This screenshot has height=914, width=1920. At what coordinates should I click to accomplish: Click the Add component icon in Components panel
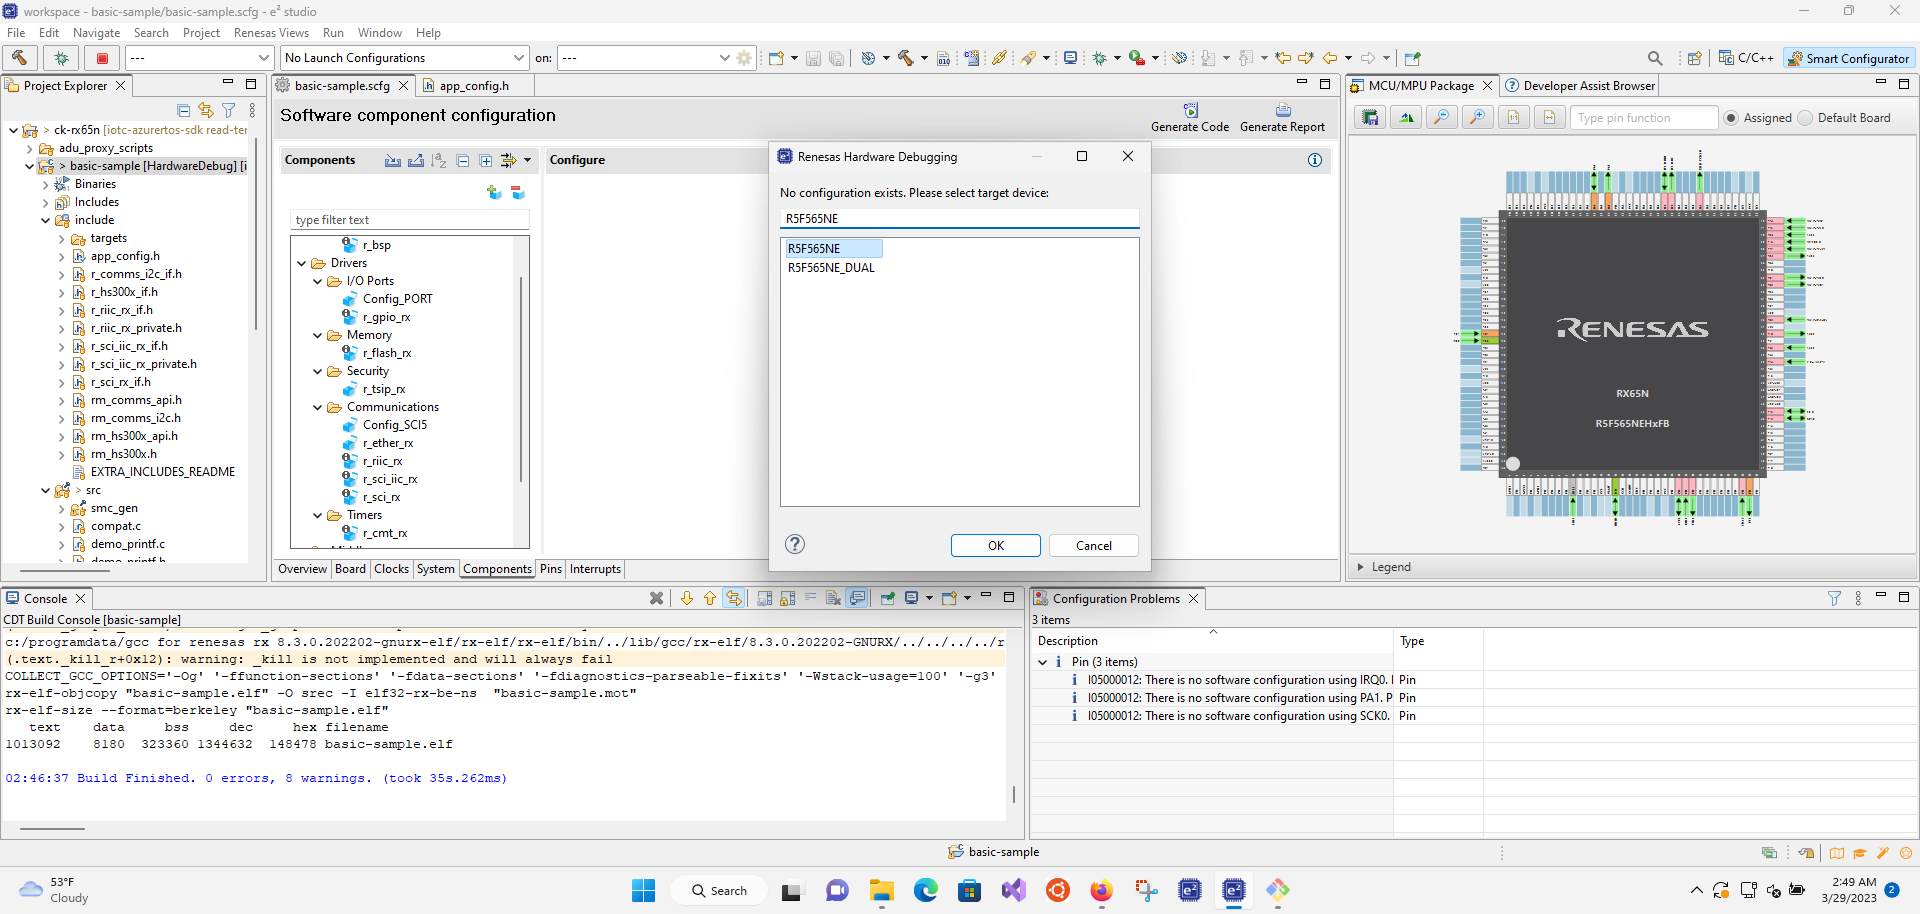(x=494, y=192)
